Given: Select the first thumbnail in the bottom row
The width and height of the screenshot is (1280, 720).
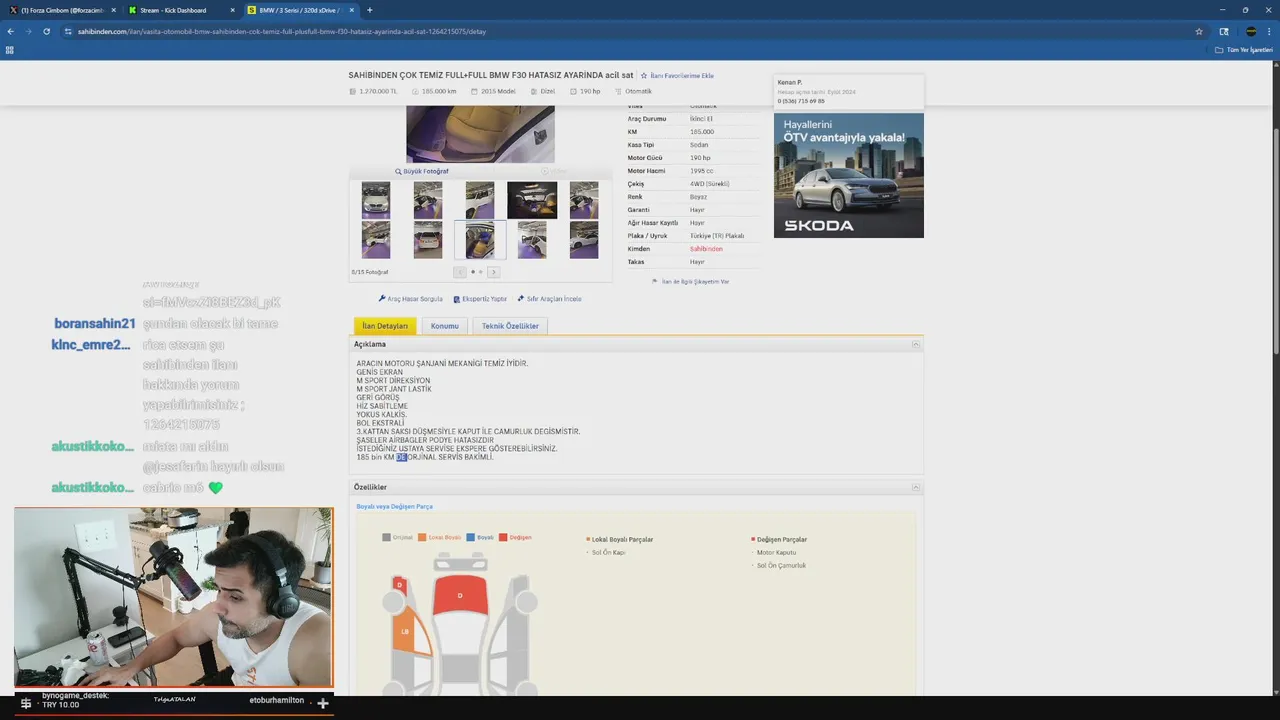Looking at the screenshot, I should [376, 240].
